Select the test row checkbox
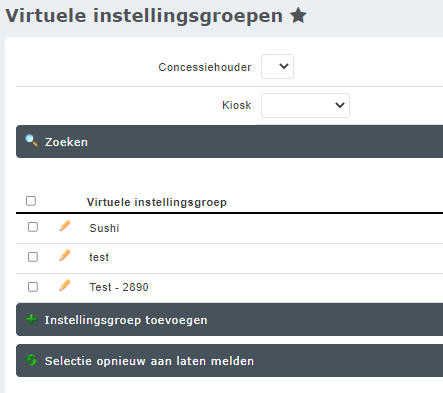This screenshot has width=443, height=393. [33, 257]
